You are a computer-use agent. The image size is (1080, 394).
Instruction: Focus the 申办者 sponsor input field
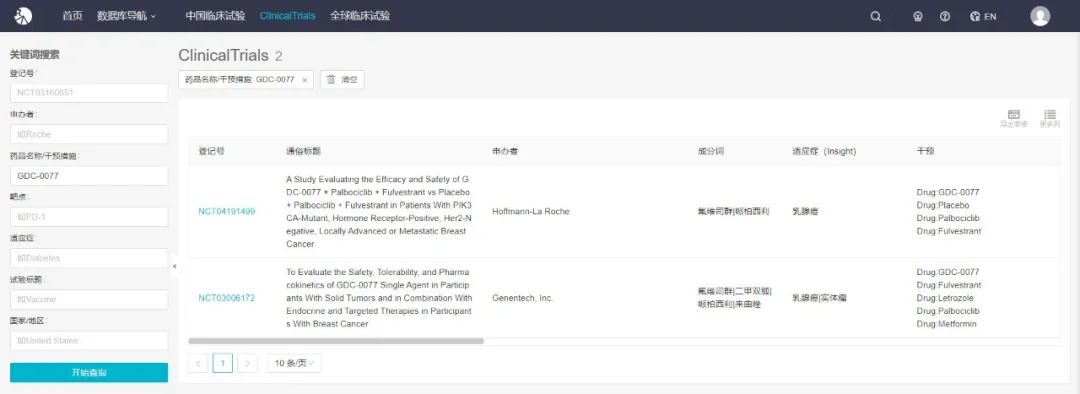pyautogui.click(x=89, y=134)
